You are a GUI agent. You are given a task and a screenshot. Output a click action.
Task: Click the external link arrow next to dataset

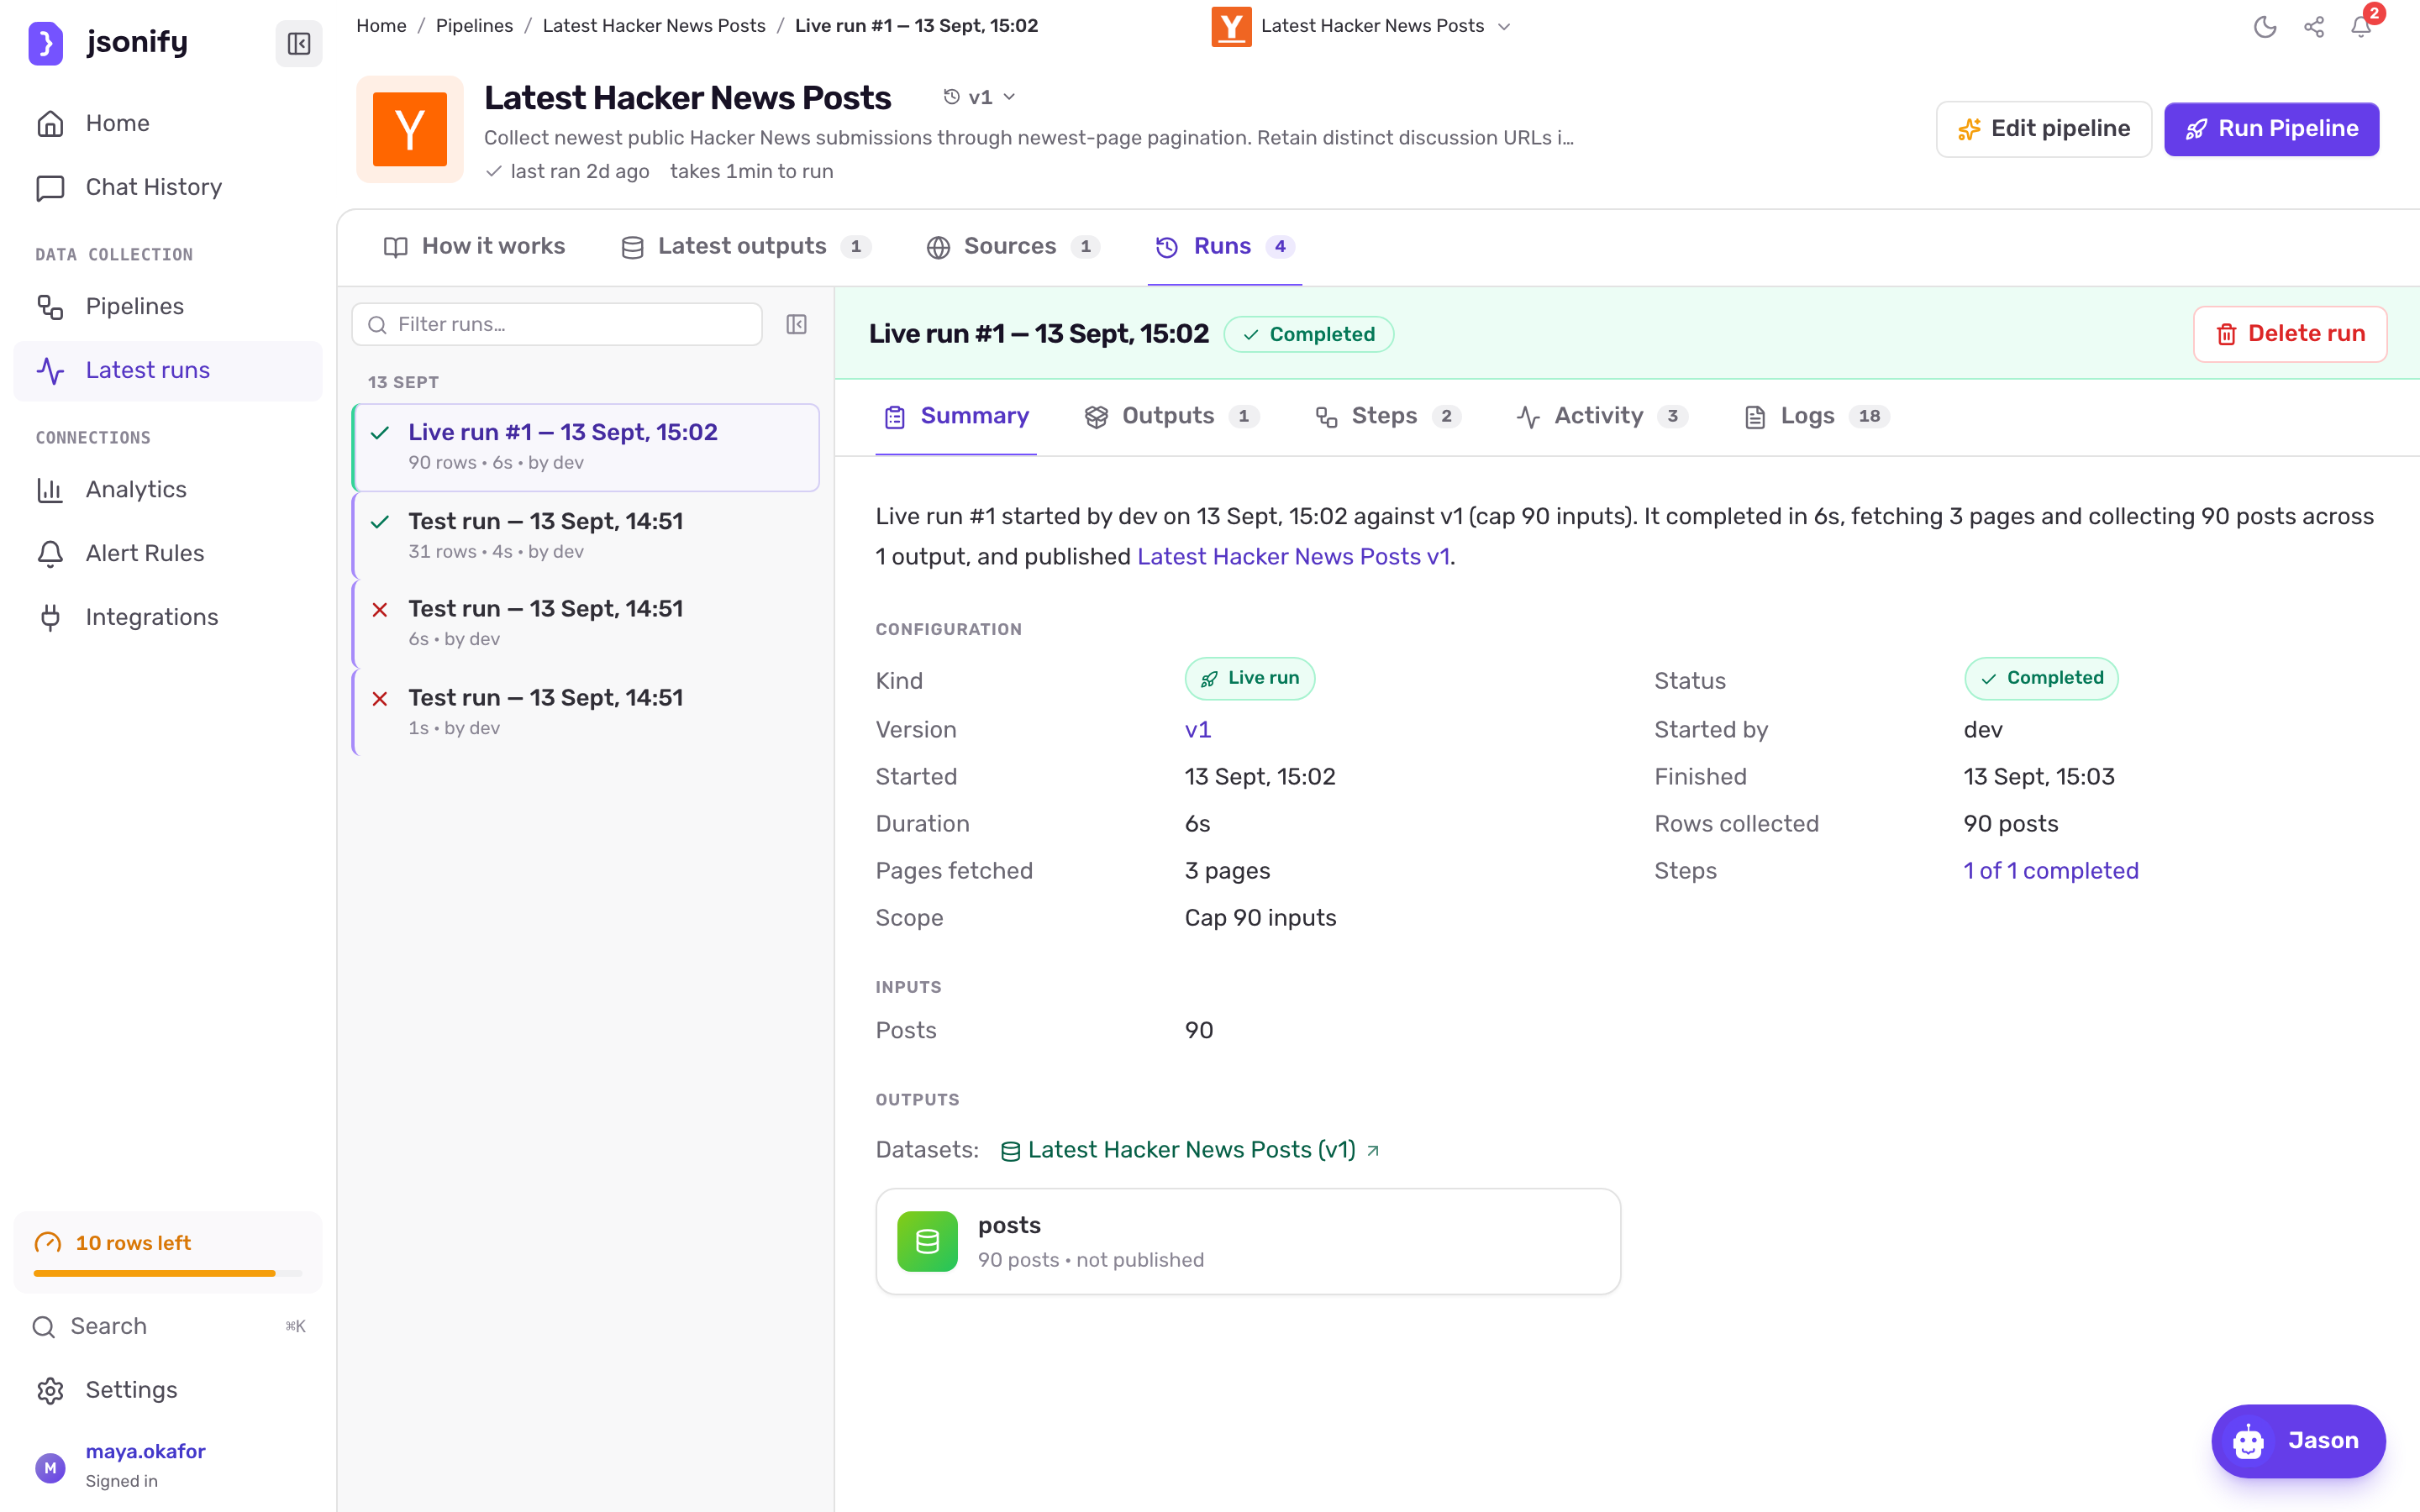[x=1373, y=1151]
